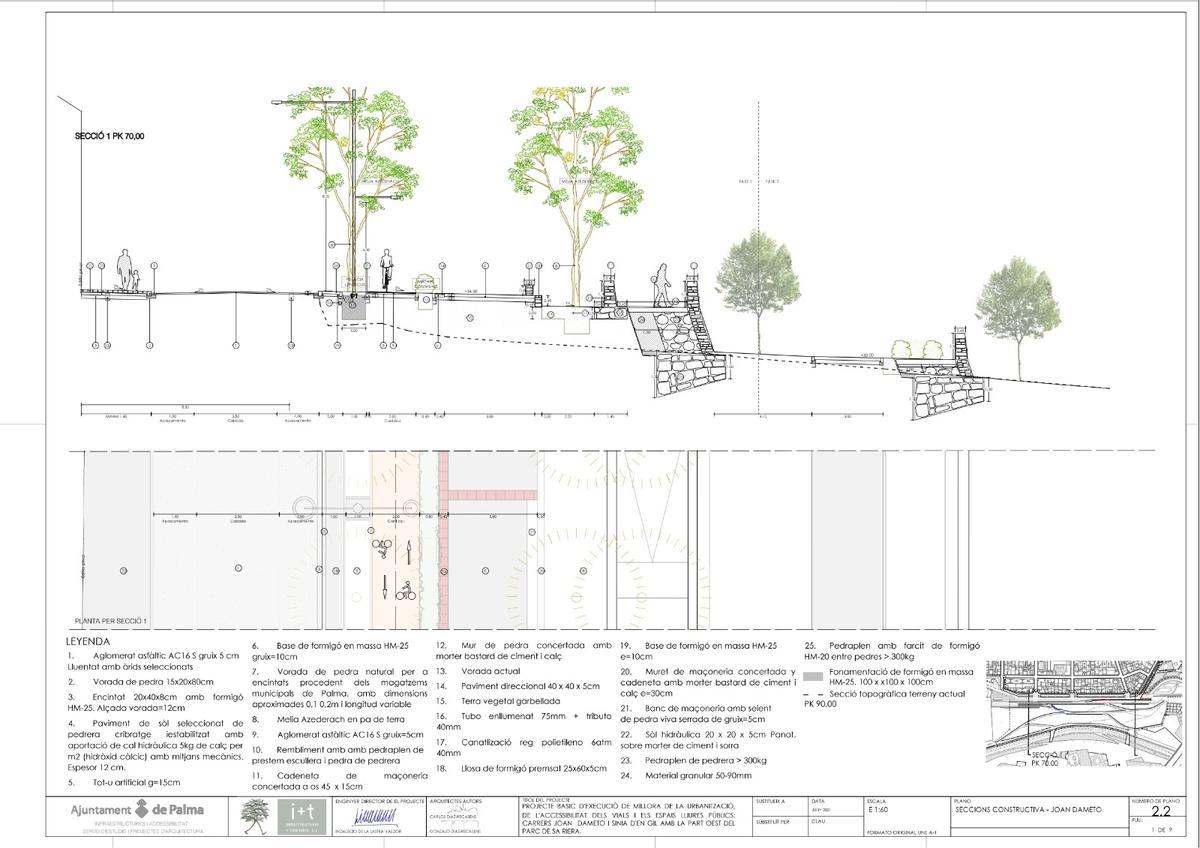The image size is (1200, 848).
Task: Open the PK 90.00 legend entry
Action: point(822,703)
